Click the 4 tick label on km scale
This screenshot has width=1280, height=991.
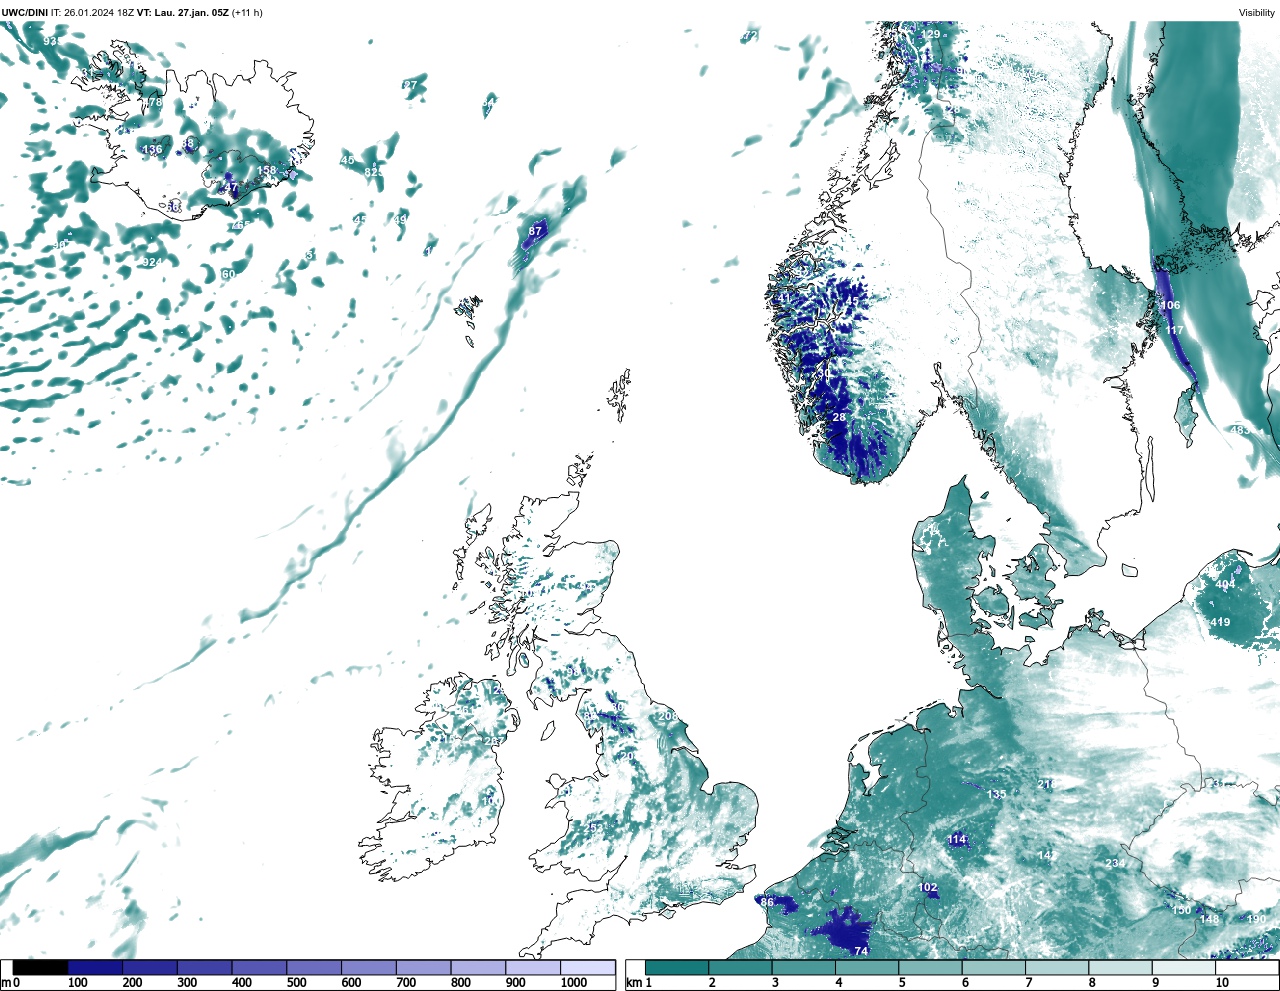pos(838,983)
